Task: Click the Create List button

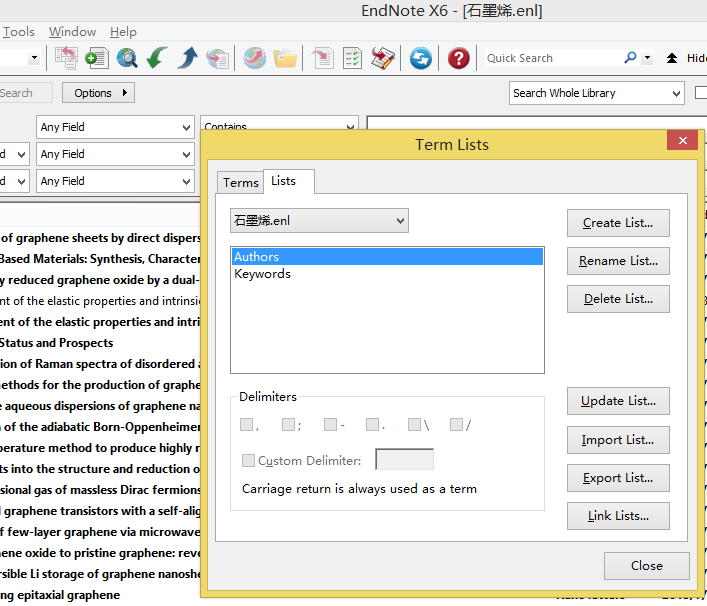Action: (618, 223)
